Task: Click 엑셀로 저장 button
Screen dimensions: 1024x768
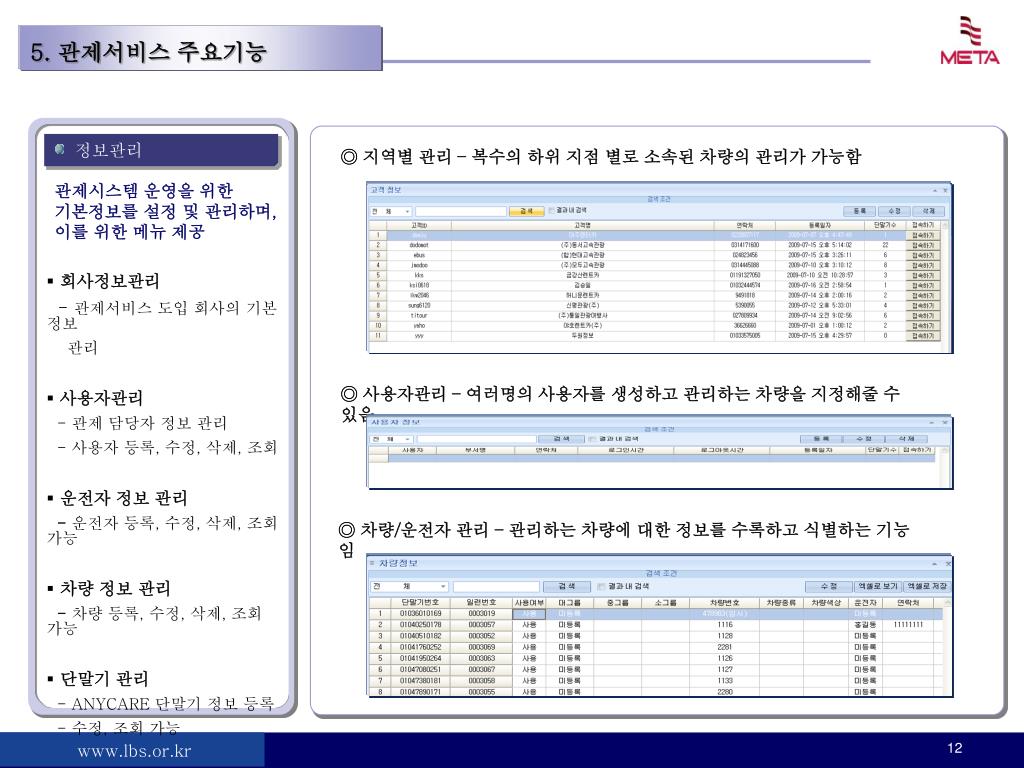Action: click(926, 586)
